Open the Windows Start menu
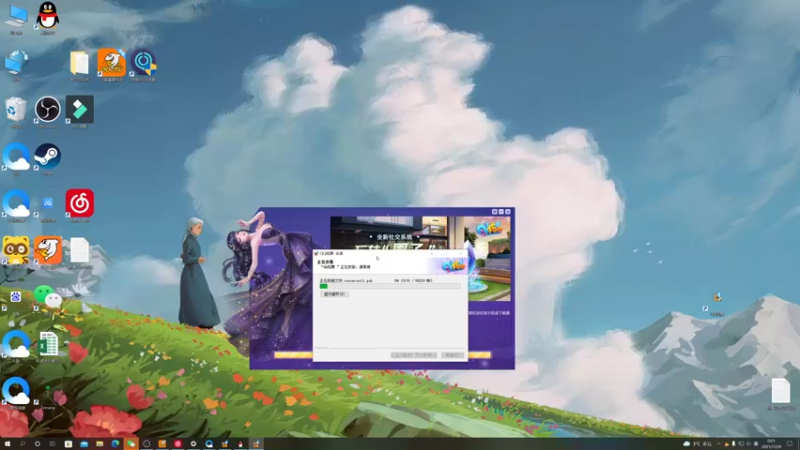This screenshot has width=800, height=450. [8, 444]
